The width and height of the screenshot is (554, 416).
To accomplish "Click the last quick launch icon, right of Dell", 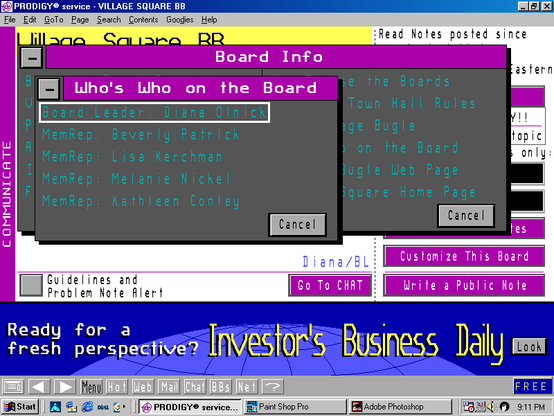I will click(118, 407).
